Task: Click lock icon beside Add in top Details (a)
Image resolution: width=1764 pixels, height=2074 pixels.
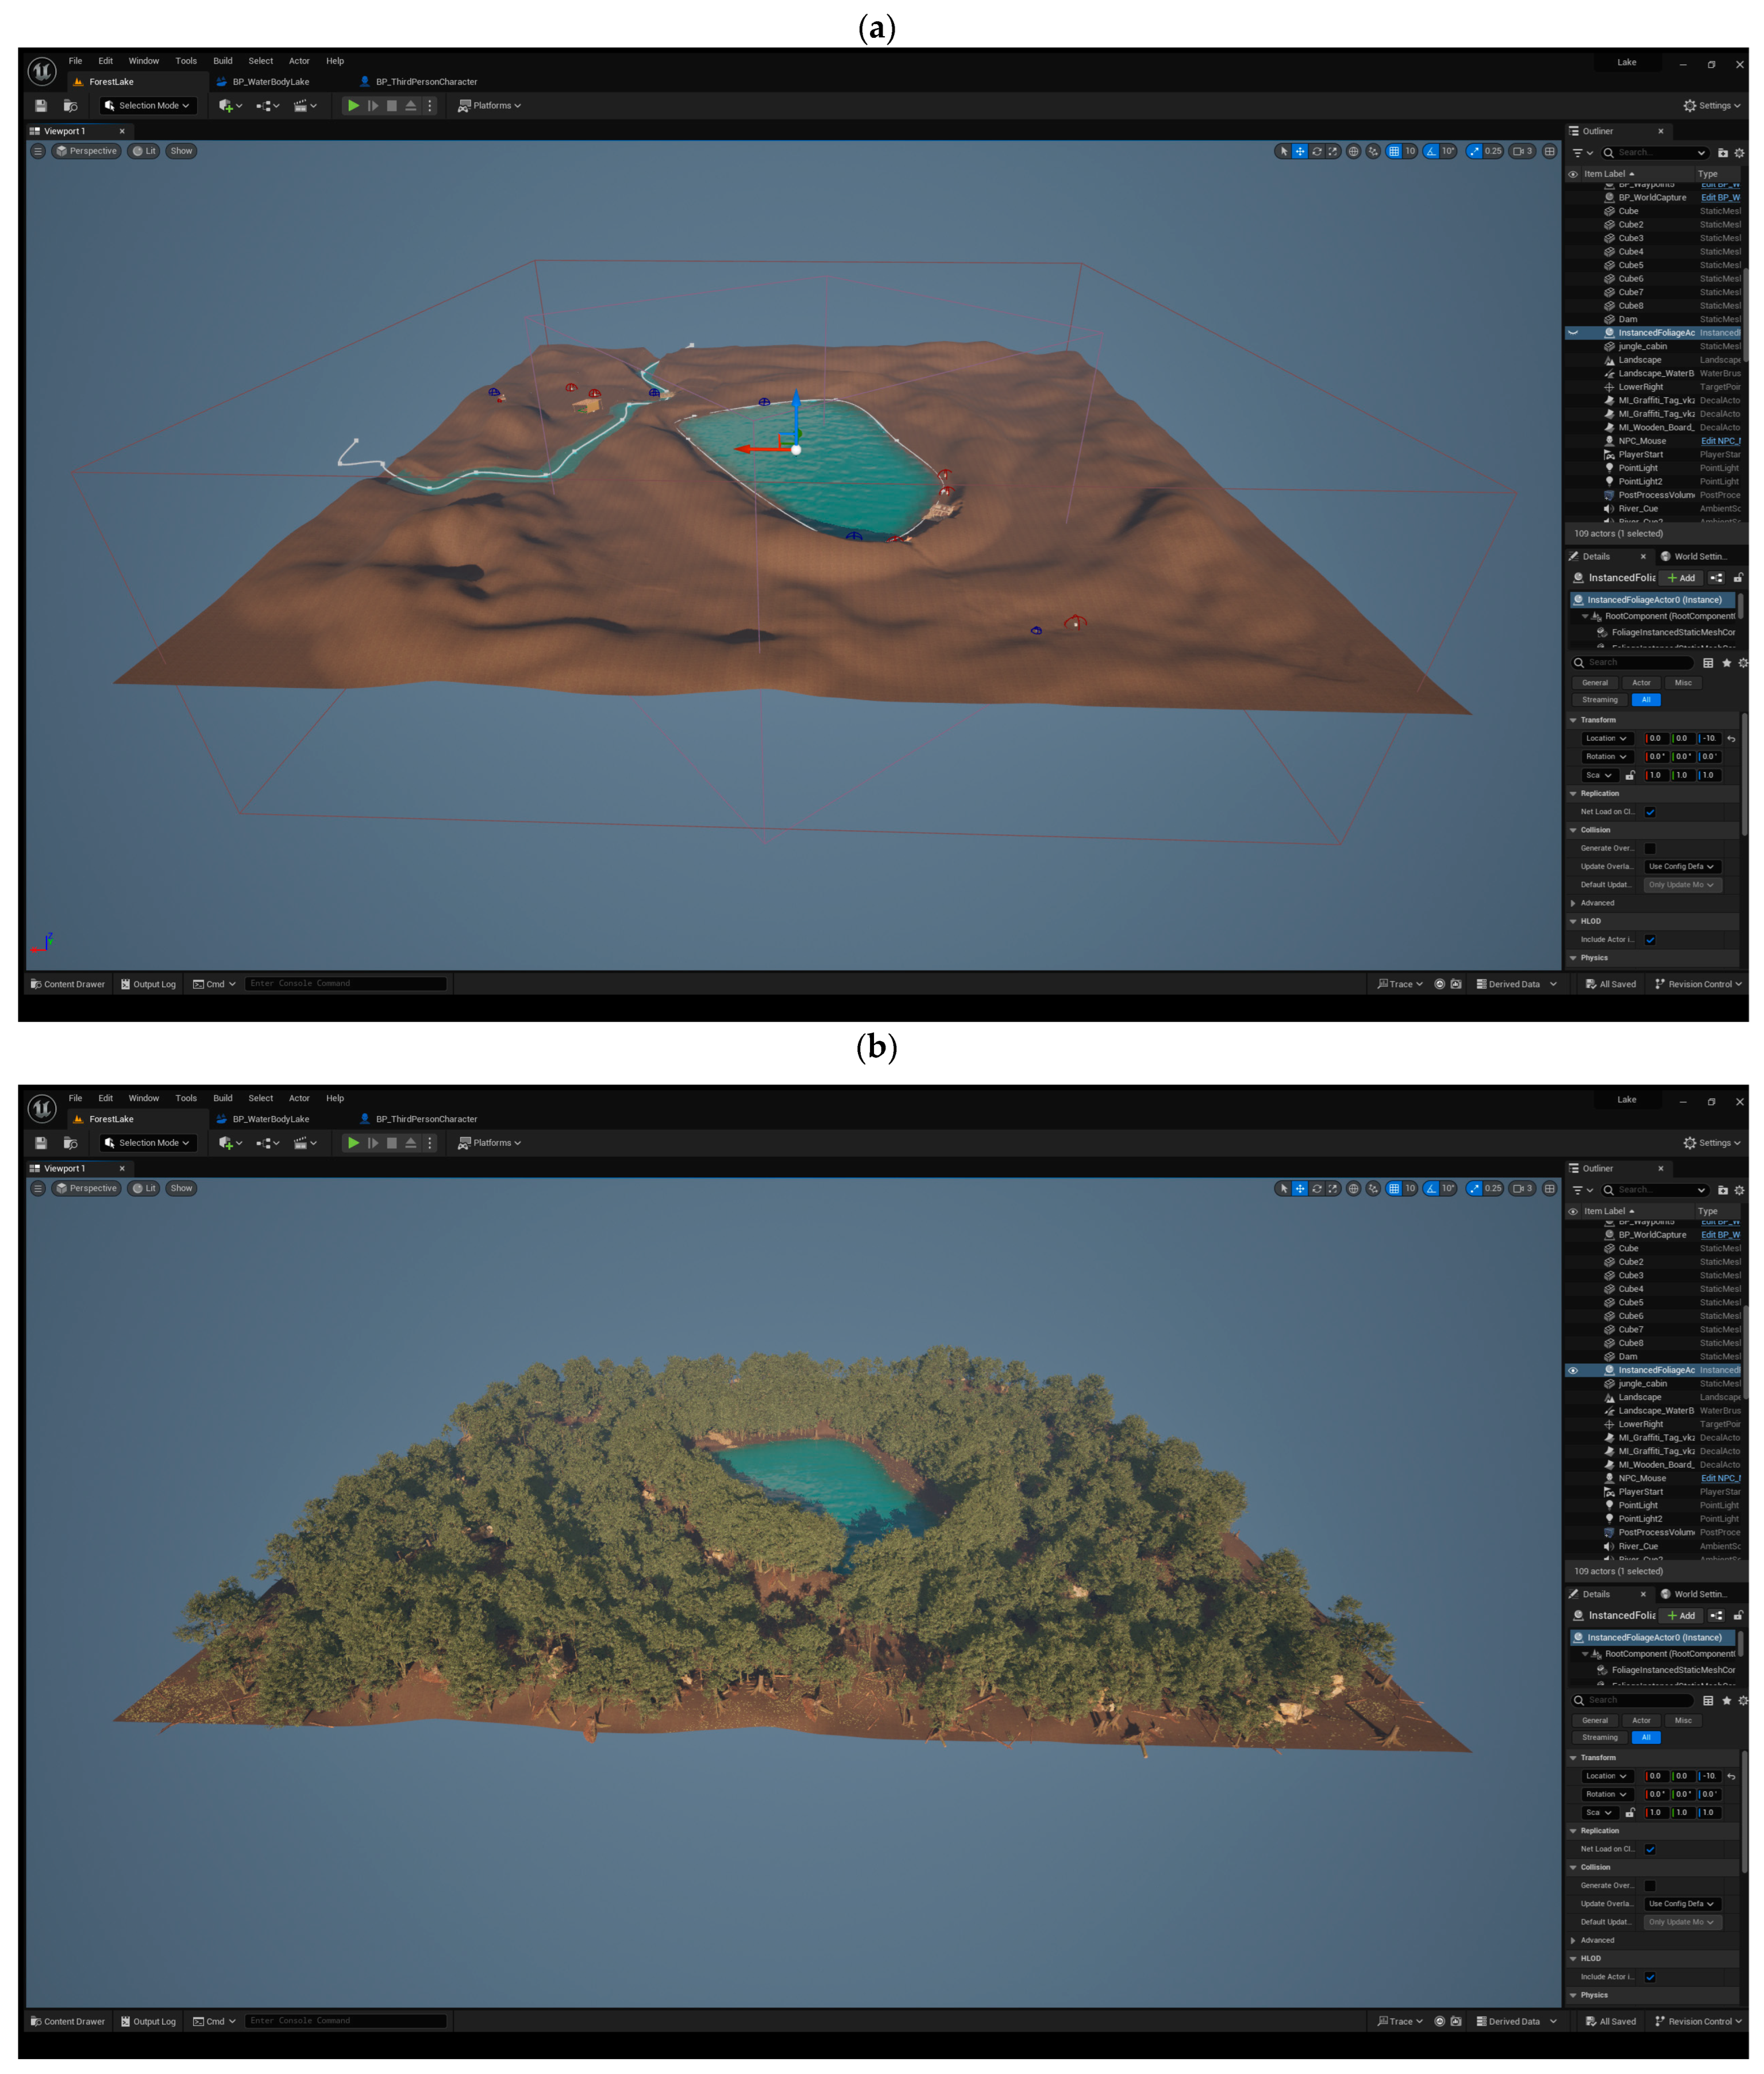Action: pyautogui.click(x=1738, y=578)
